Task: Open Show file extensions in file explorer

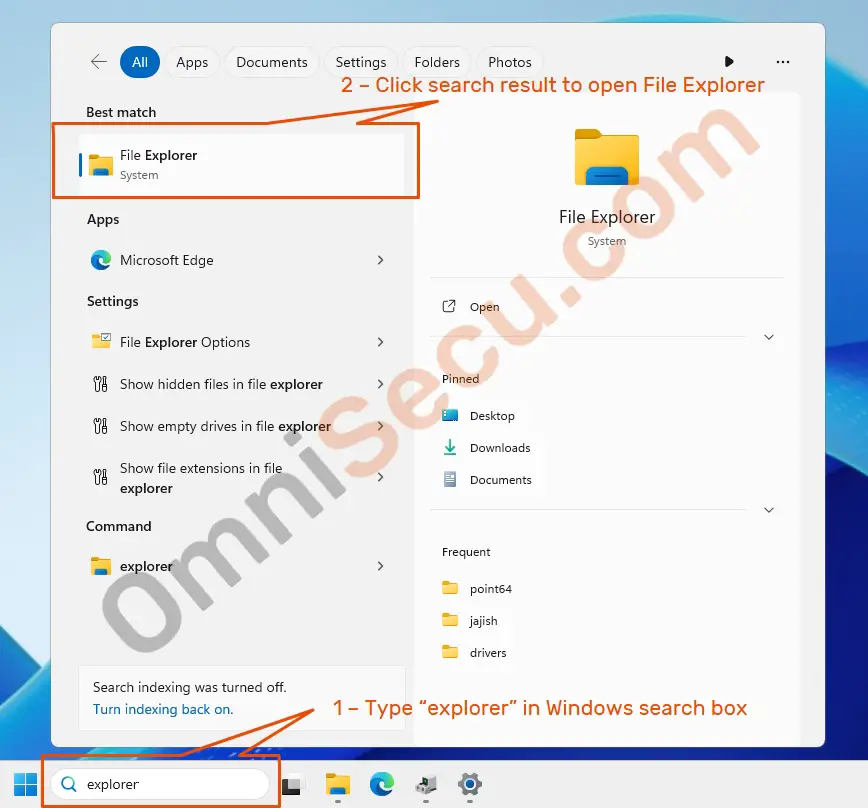Action: pyautogui.click(x=242, y=478)
